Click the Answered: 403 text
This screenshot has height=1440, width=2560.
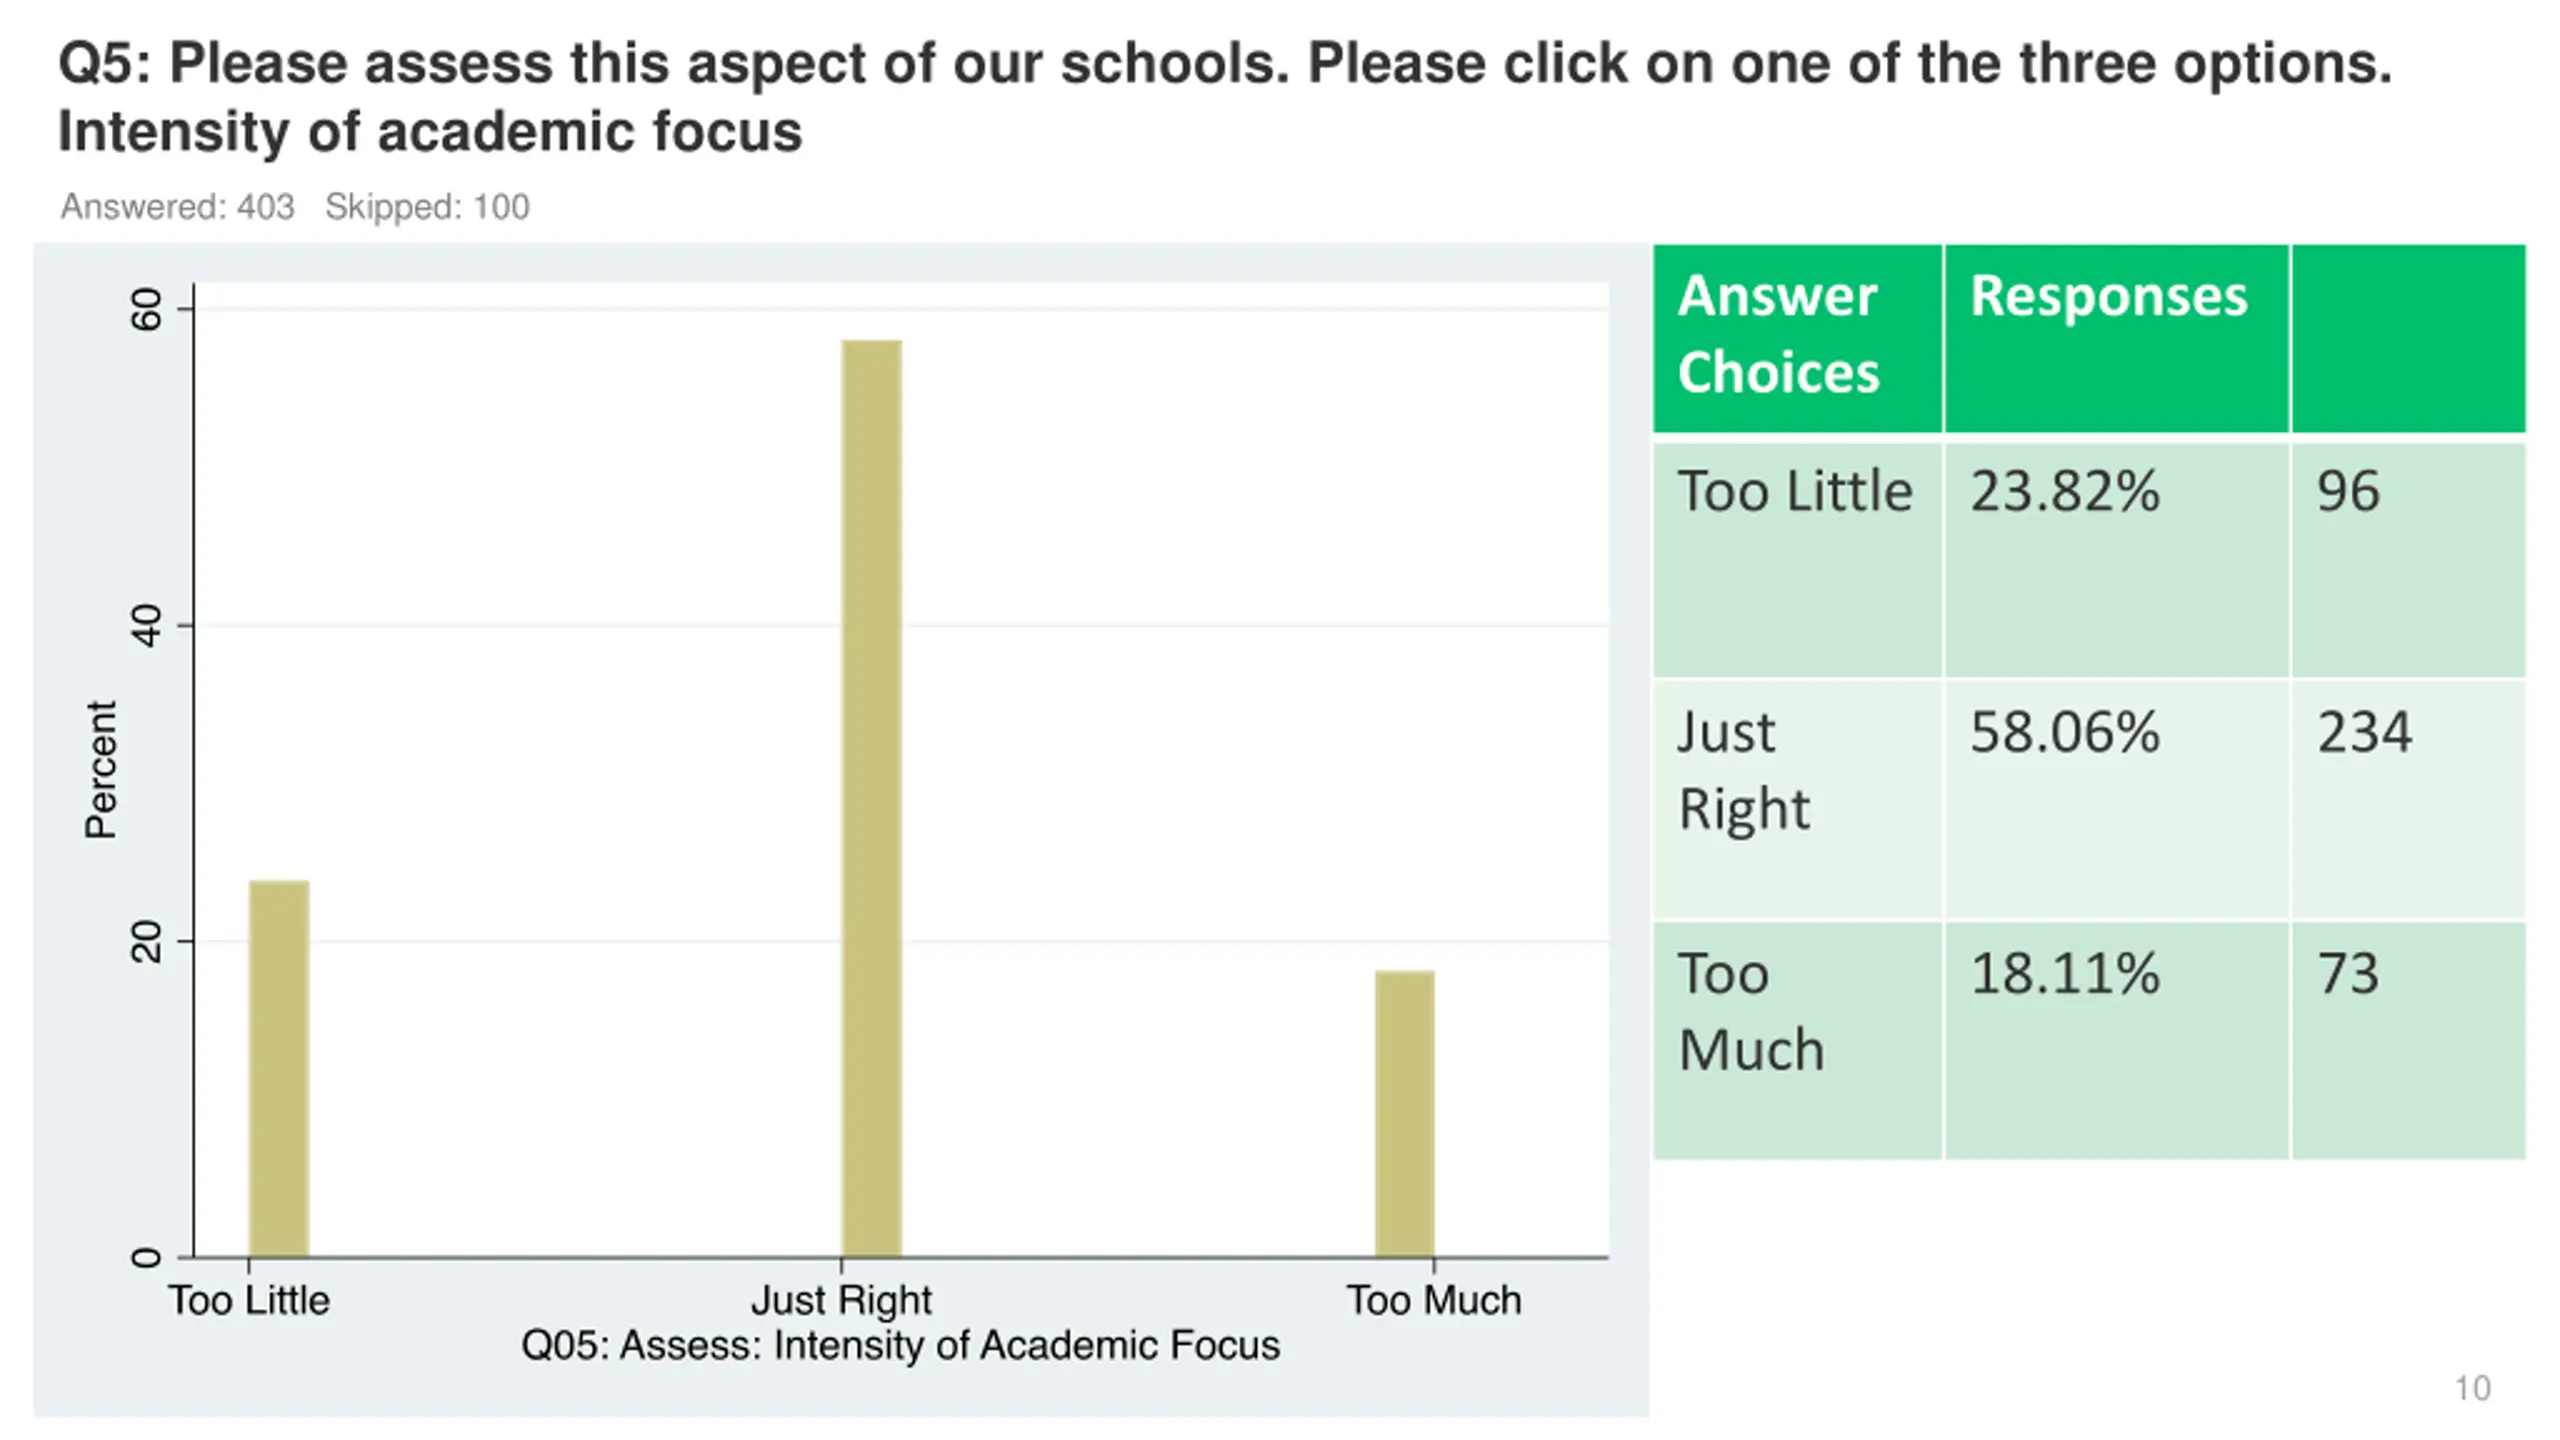click(x=178, y=207)
